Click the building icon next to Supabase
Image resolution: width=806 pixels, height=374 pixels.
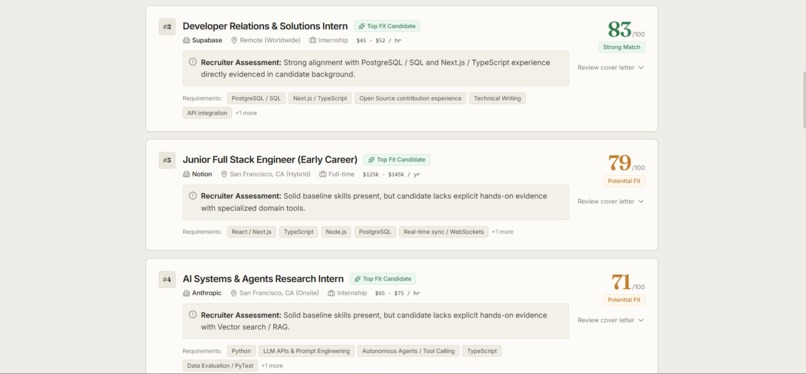point(186,40)
